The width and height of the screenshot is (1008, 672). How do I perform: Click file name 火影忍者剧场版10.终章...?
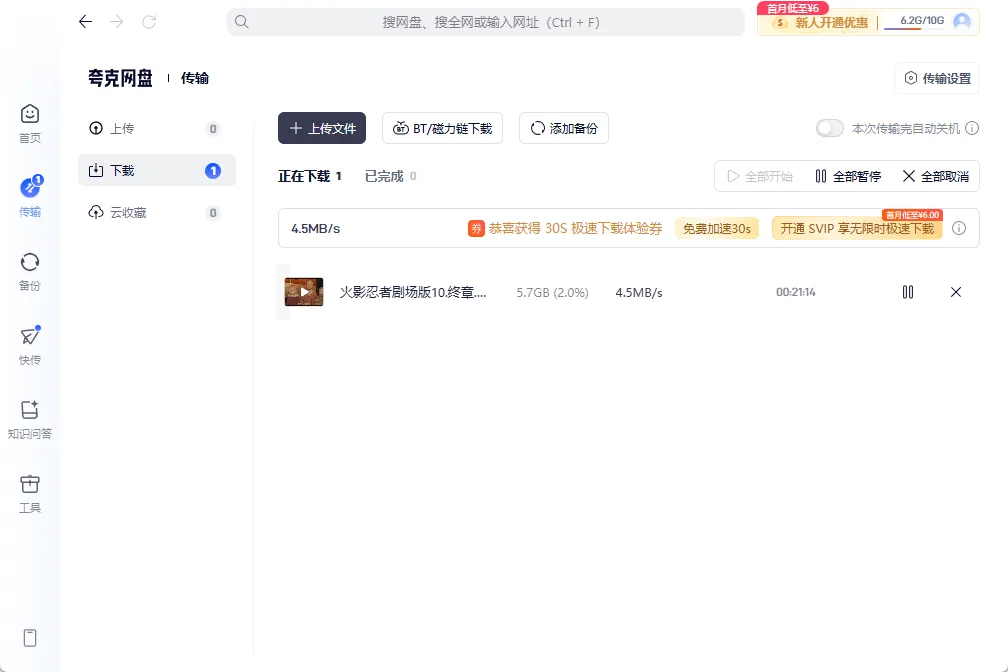tap(413, 293)
